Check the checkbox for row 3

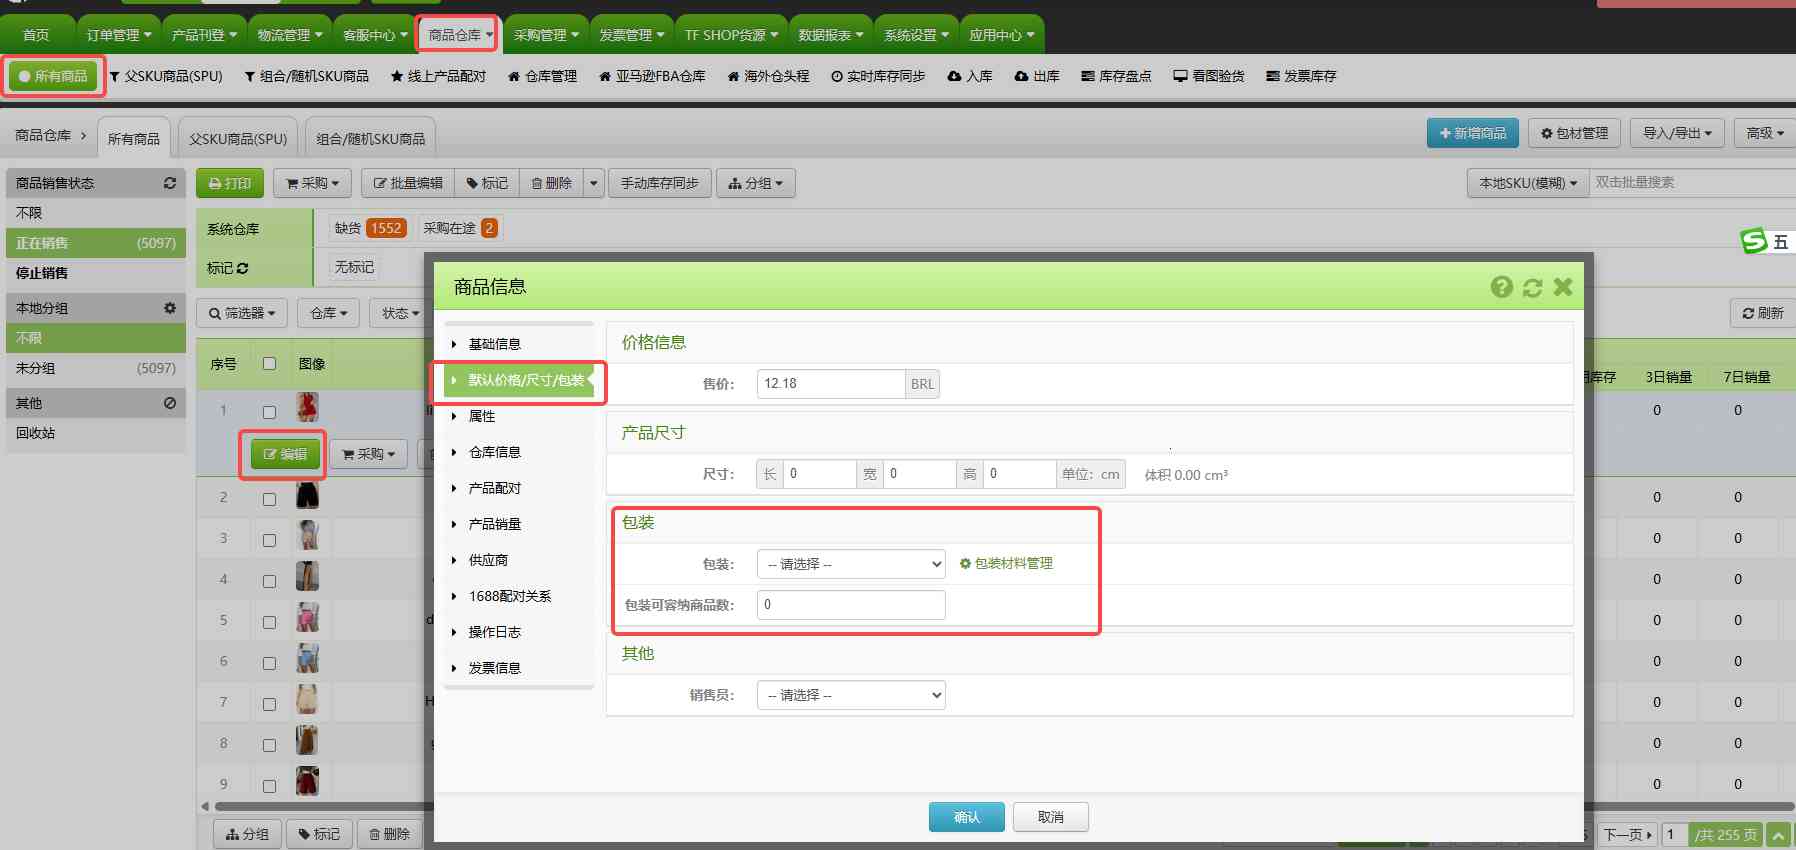[x=269, y=540]
